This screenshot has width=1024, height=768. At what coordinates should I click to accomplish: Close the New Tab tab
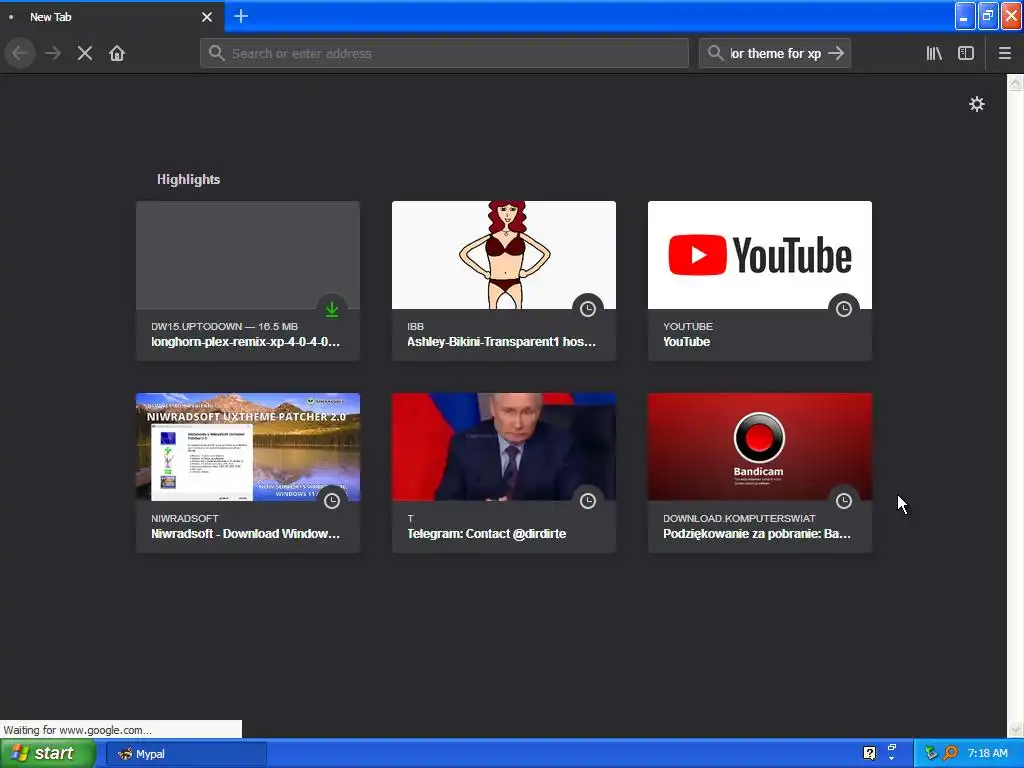207,17
